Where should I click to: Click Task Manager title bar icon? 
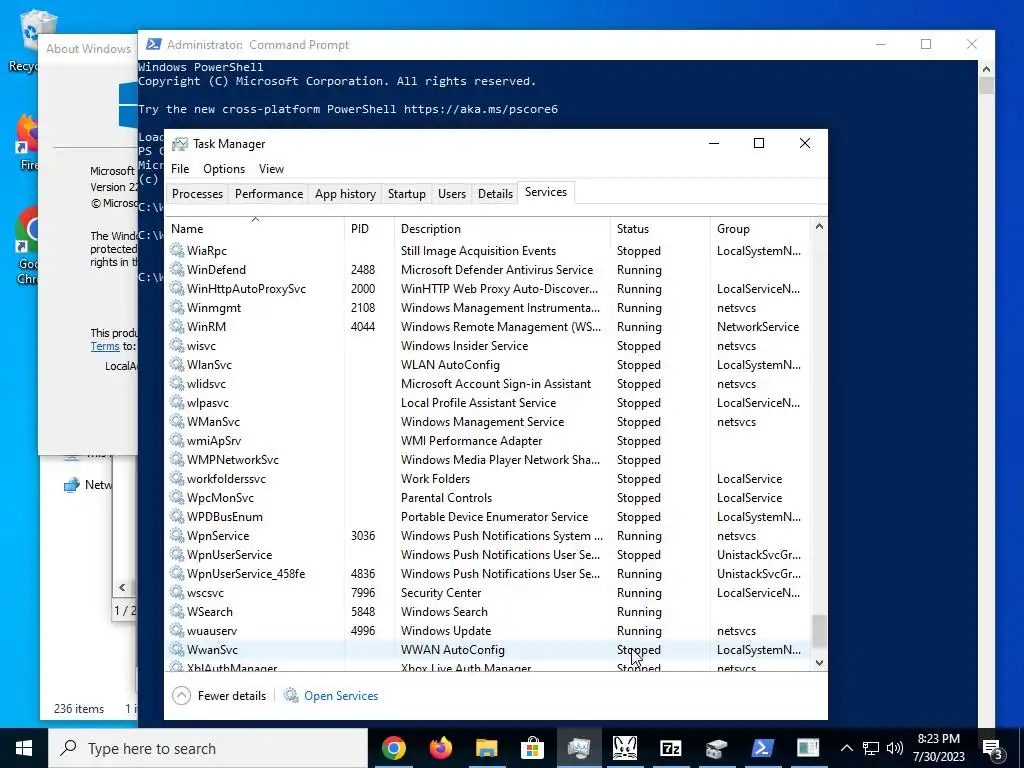click(x=180, y=144)
